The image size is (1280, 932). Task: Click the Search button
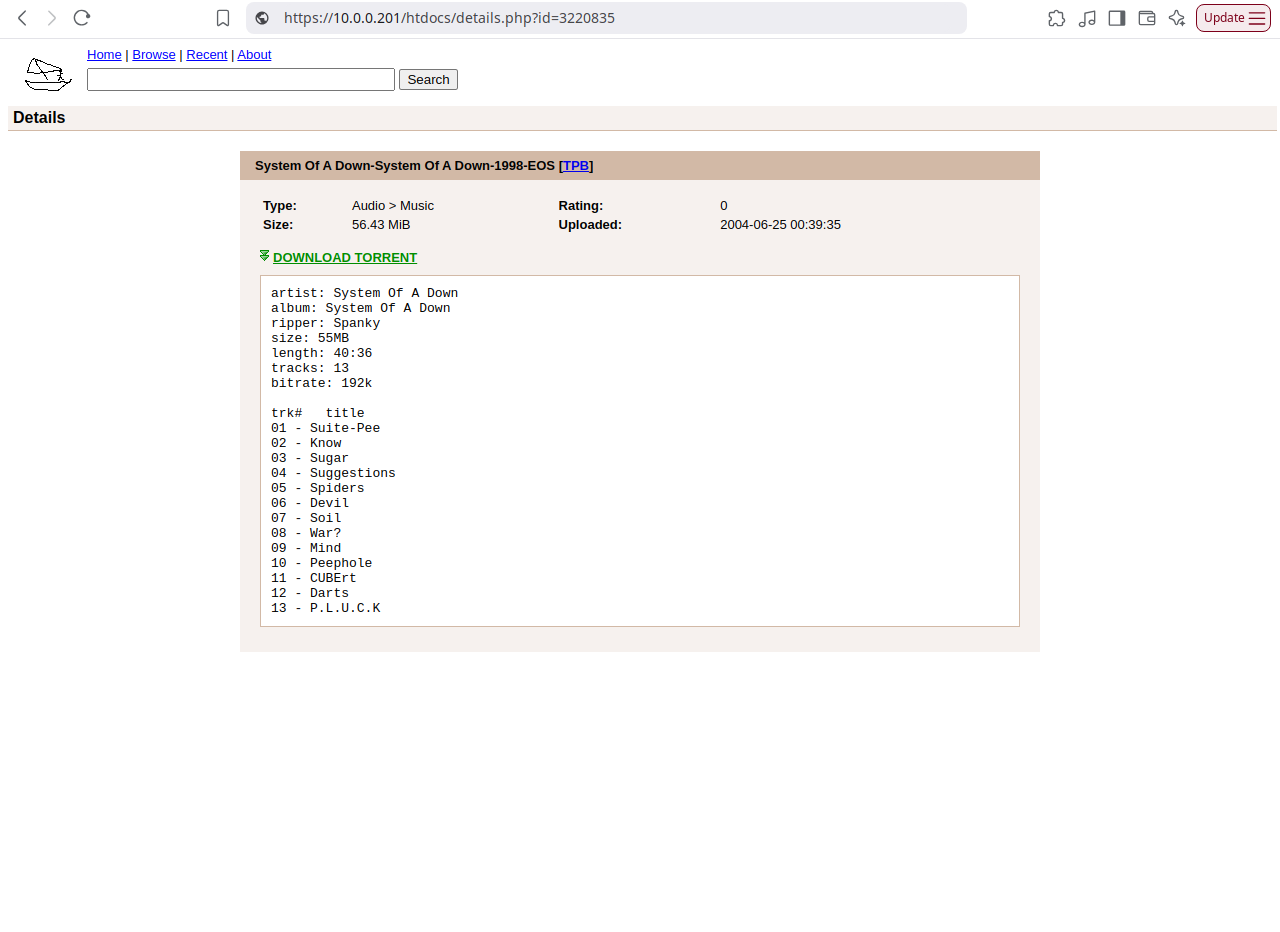pyautogui.click(x=428, y=79)
